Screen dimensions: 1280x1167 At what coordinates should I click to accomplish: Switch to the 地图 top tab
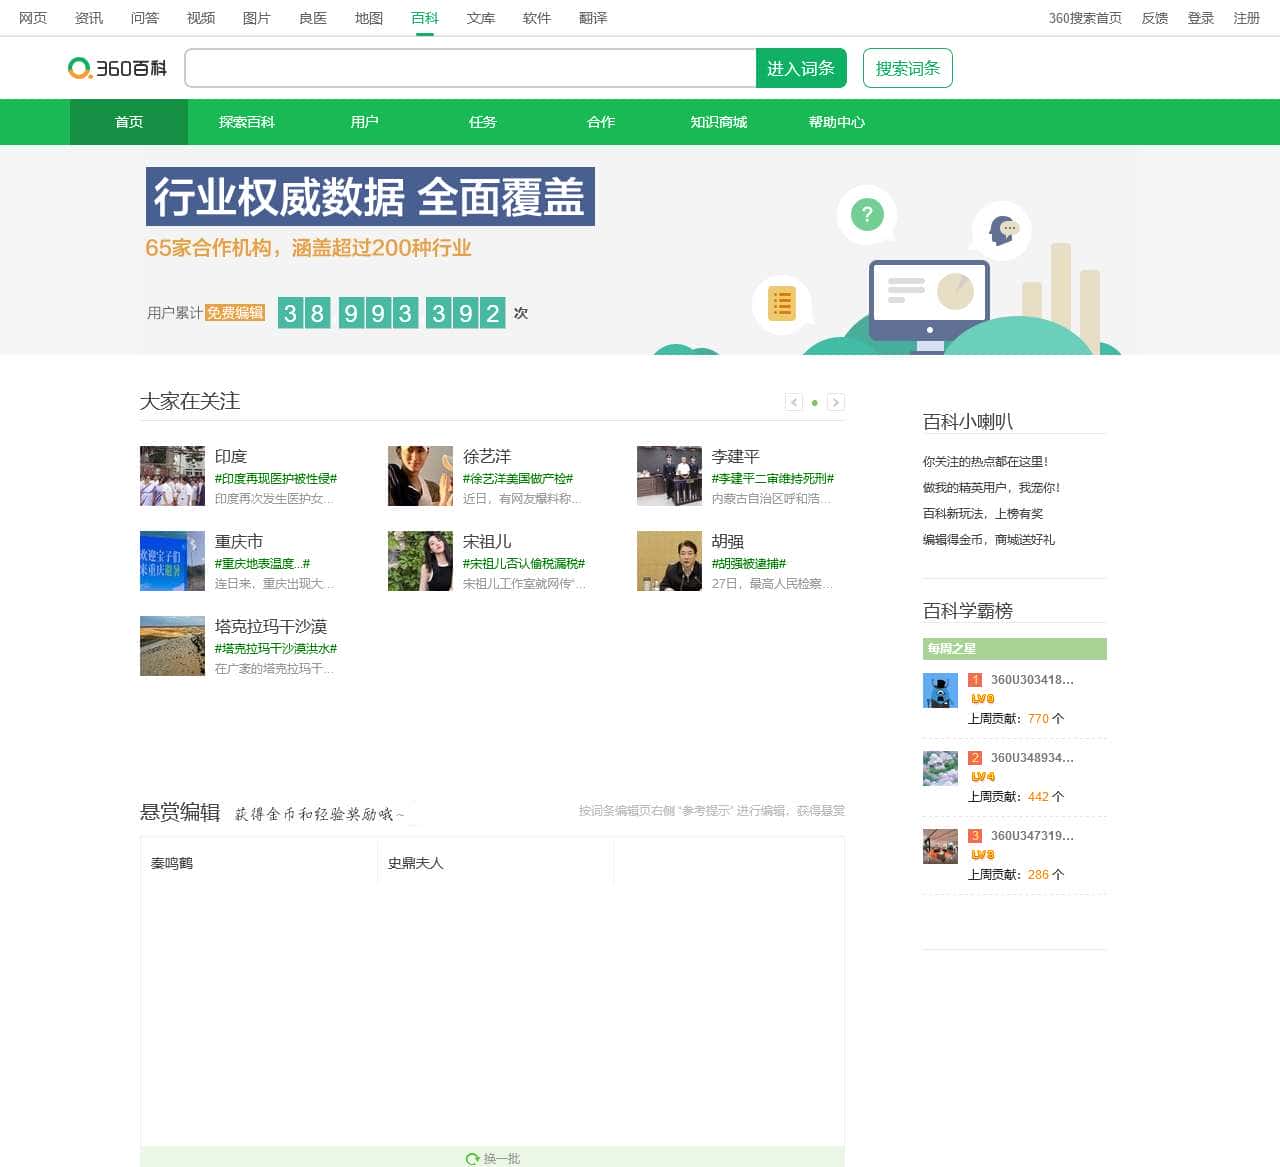[x=369, y=18]
